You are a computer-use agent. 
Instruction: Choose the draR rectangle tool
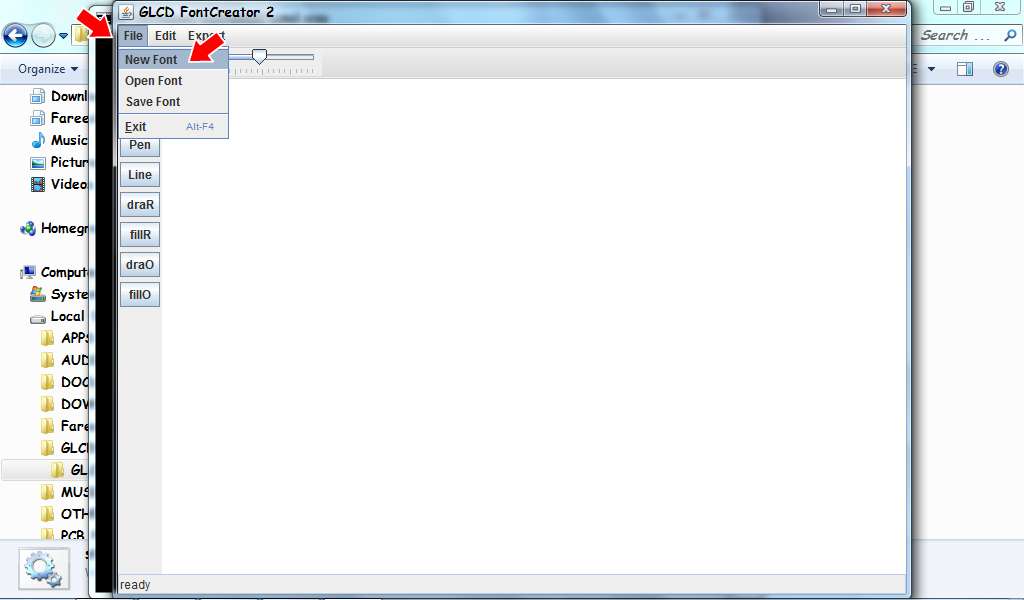139,204
